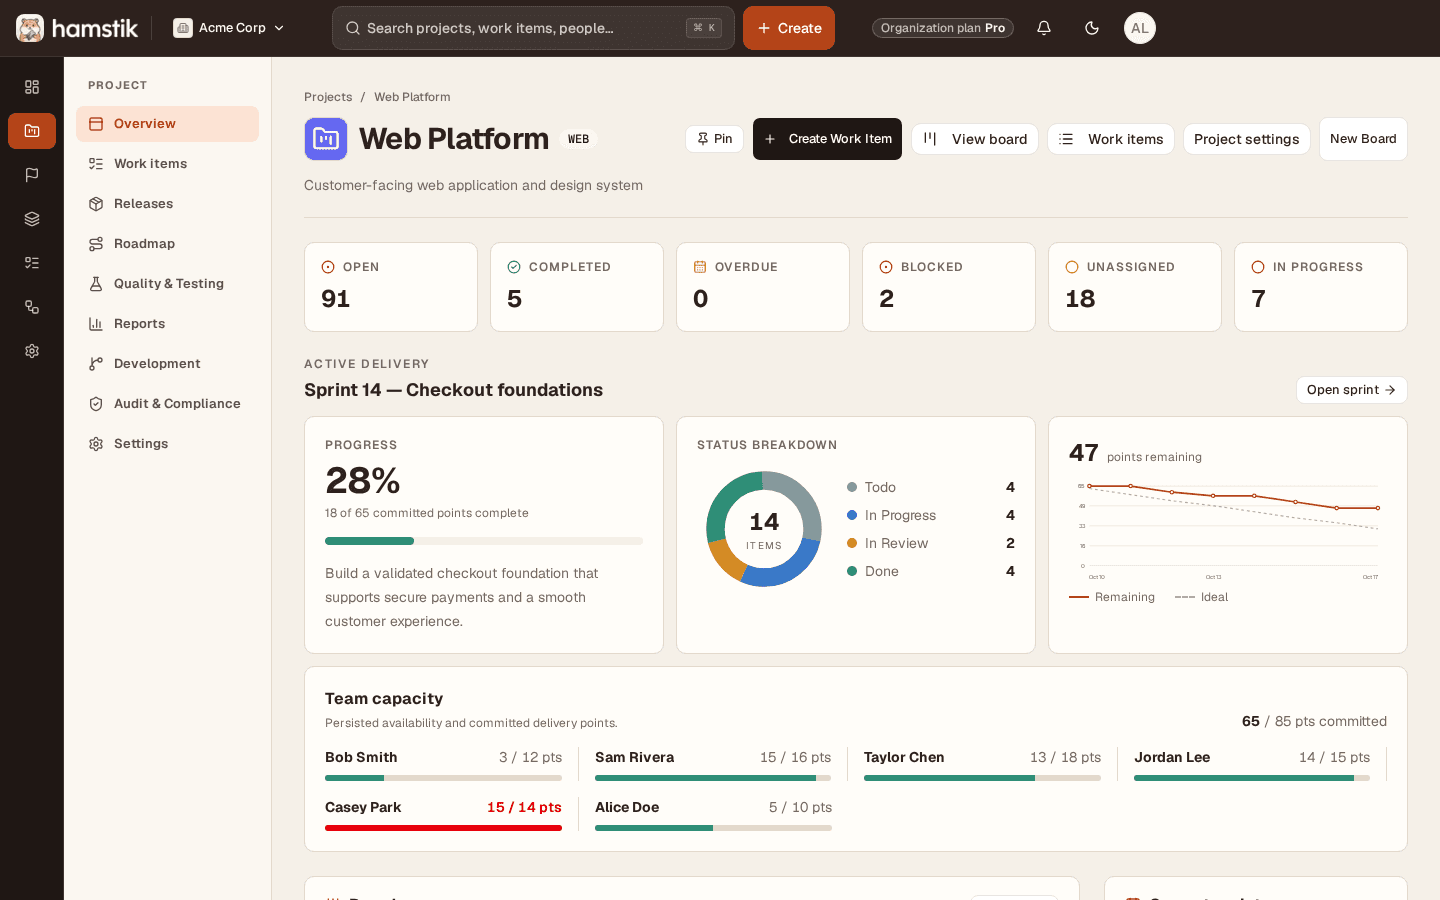
Task: Expand the Acme Corp organization switcher
Action: (229, 28)
